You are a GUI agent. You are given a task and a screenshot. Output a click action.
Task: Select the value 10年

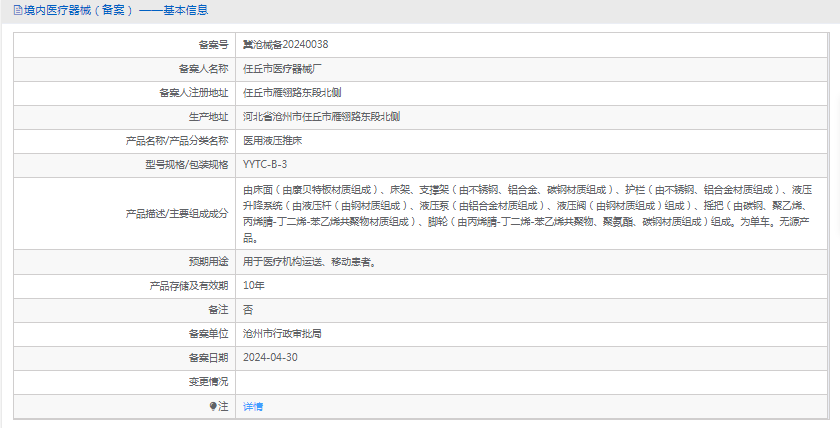253,286
